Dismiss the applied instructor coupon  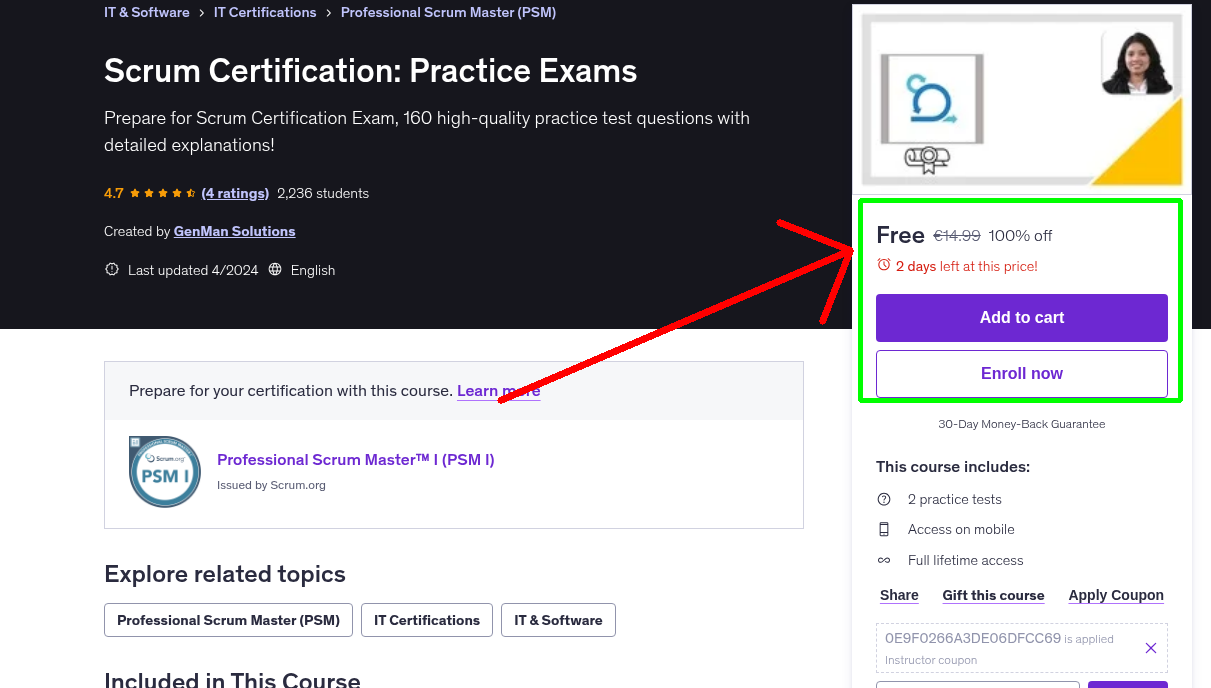[x=1150, y=648]
